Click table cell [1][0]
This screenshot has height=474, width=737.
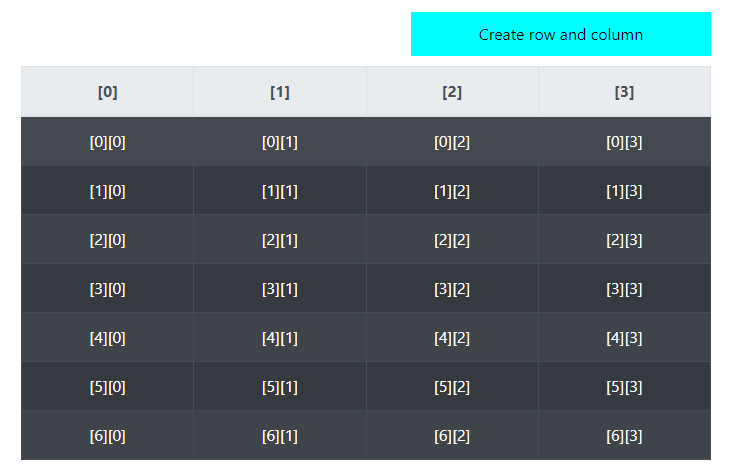pos(107,190)
